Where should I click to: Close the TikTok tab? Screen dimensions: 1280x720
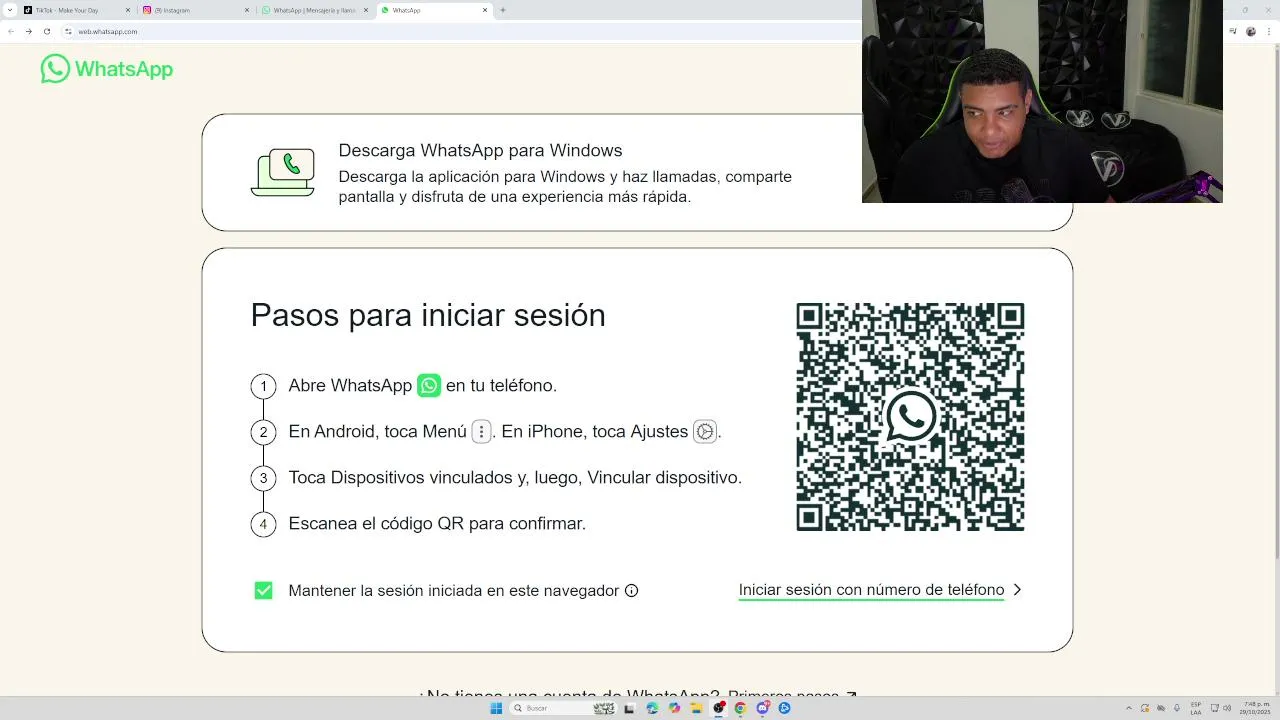tap(128, 10)
